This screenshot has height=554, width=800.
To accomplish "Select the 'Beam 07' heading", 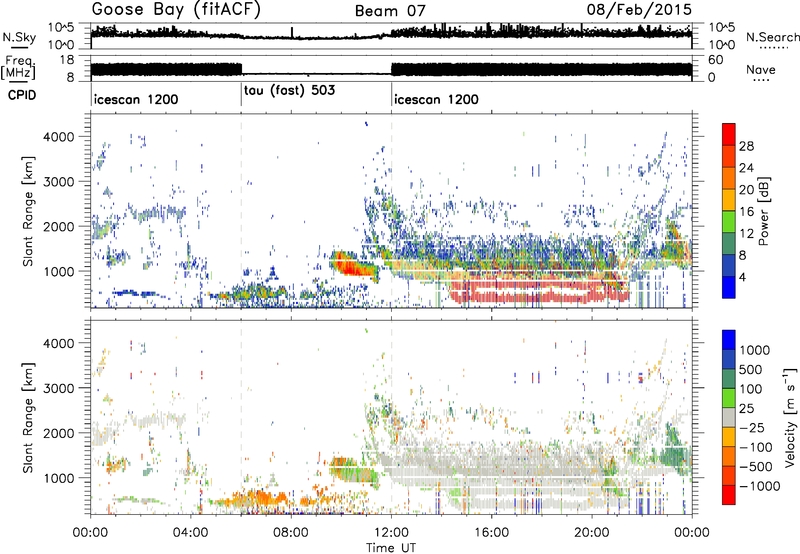I will [x=390, y=10].
